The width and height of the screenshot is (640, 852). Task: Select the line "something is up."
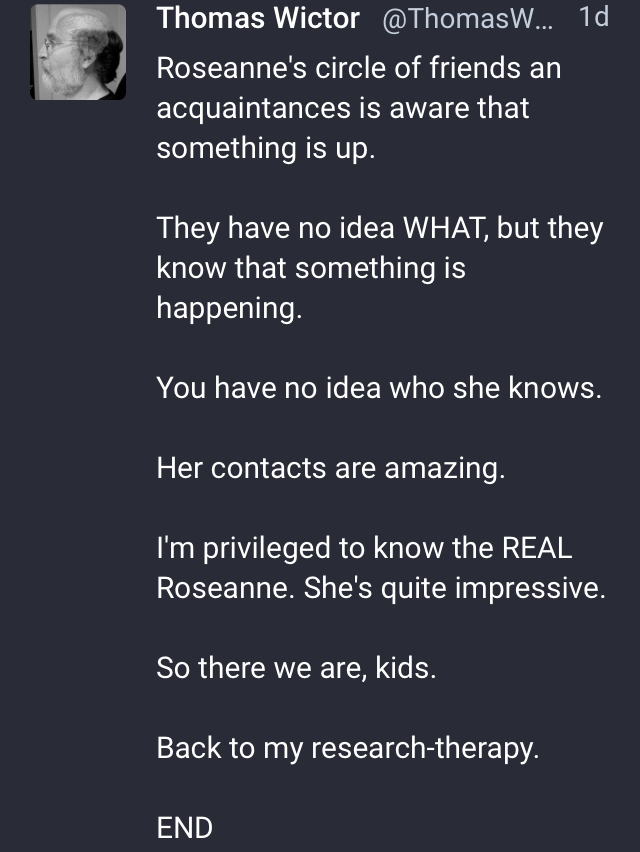266,148
